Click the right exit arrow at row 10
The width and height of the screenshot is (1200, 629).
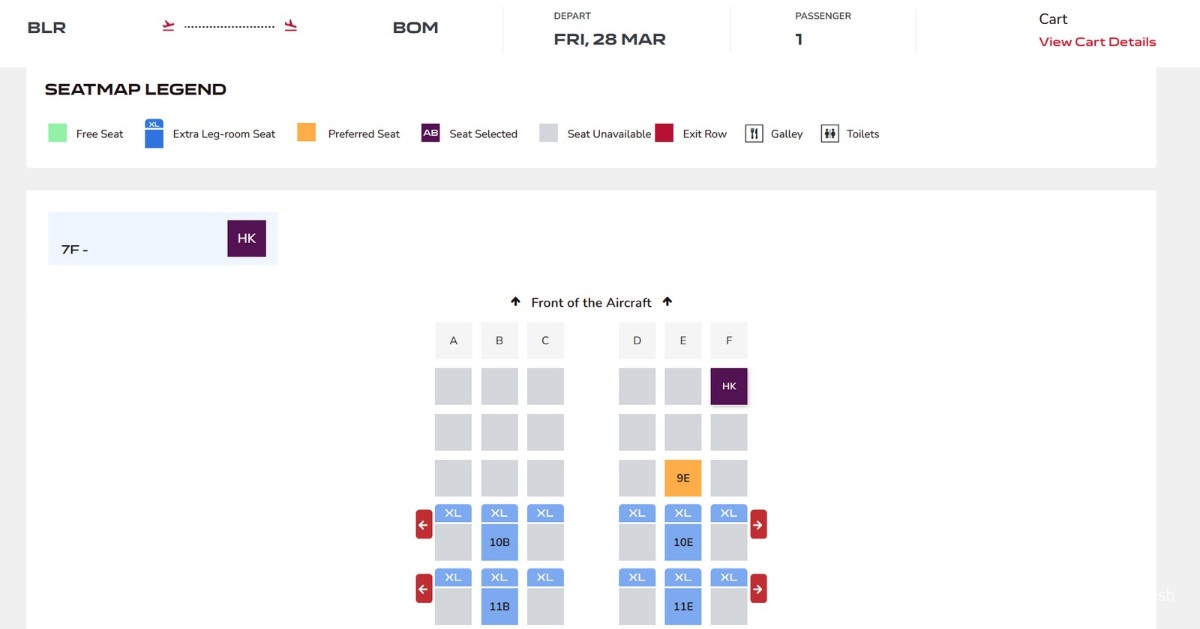758,524
